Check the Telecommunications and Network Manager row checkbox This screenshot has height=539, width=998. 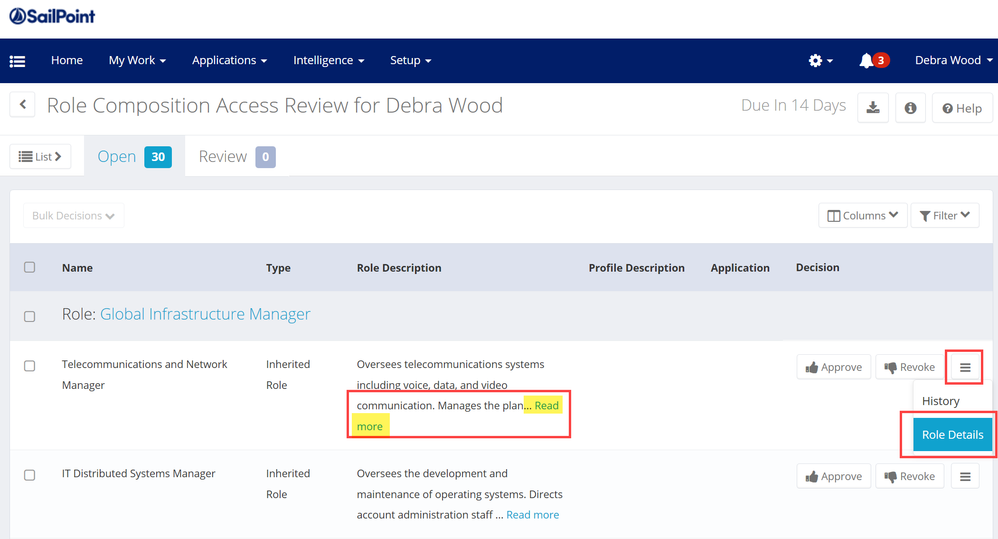(x=30, y=366)
